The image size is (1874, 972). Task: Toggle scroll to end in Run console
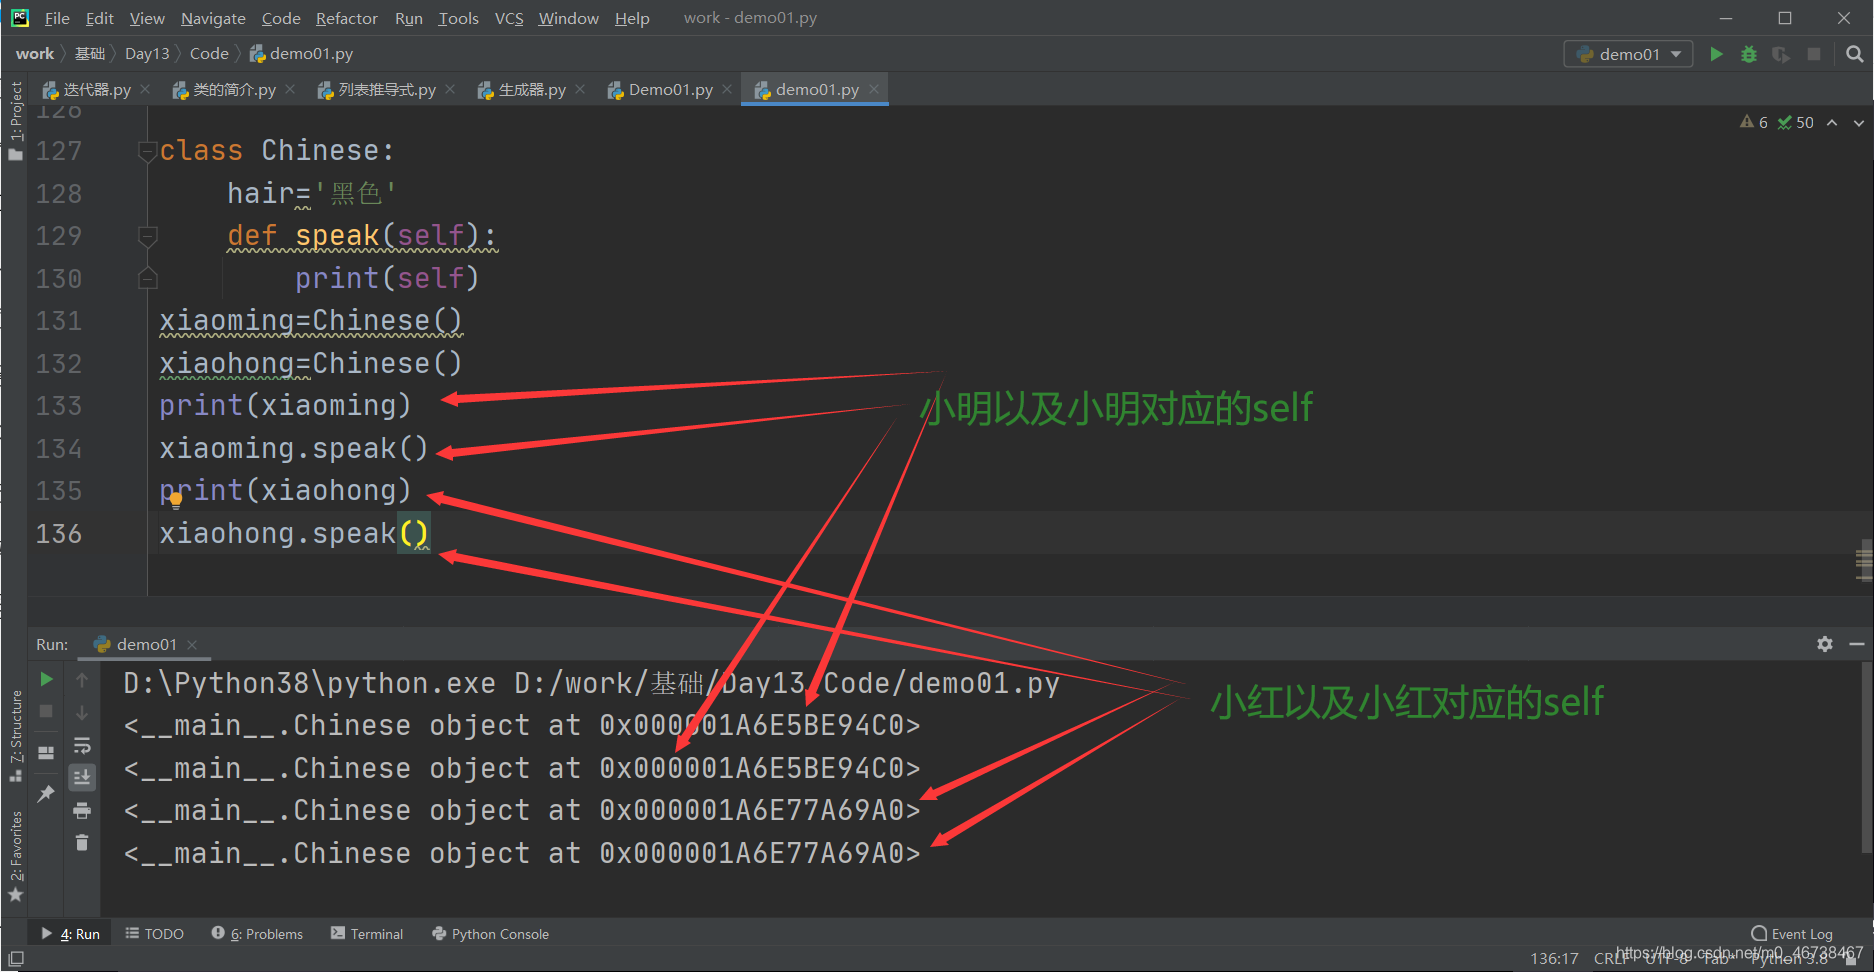[82, 777]
